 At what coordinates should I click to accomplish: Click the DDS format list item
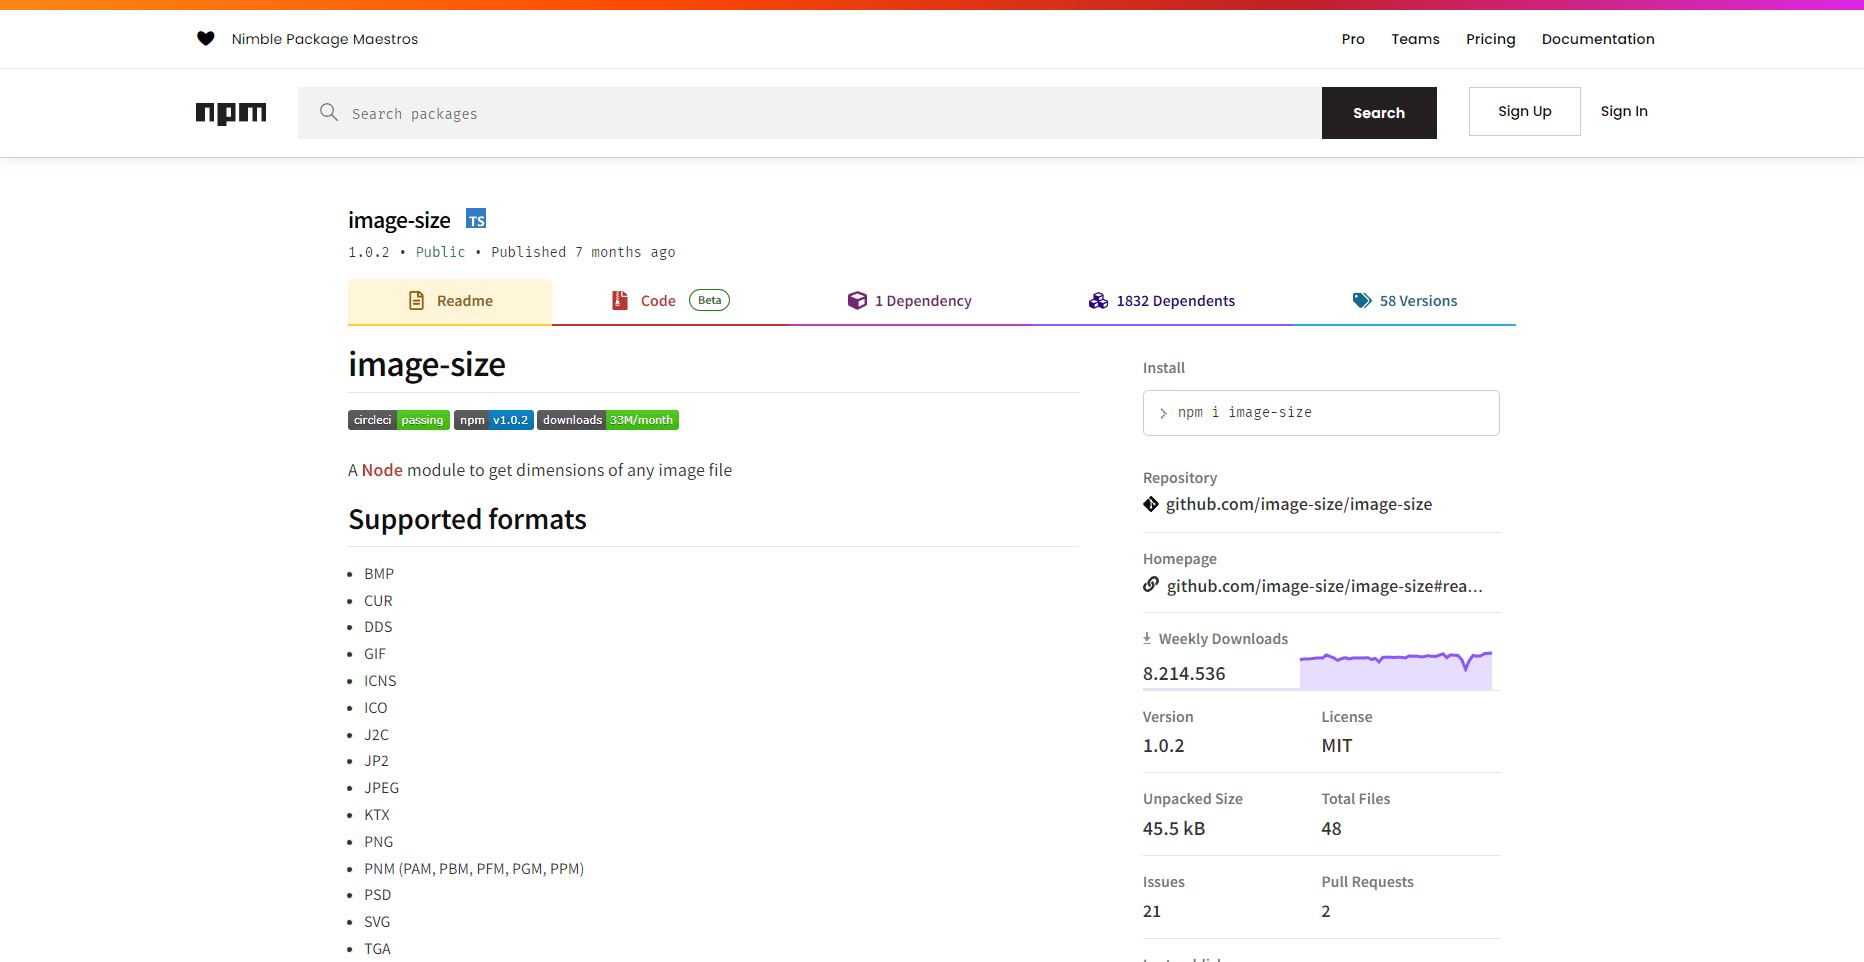coord(378,627)
